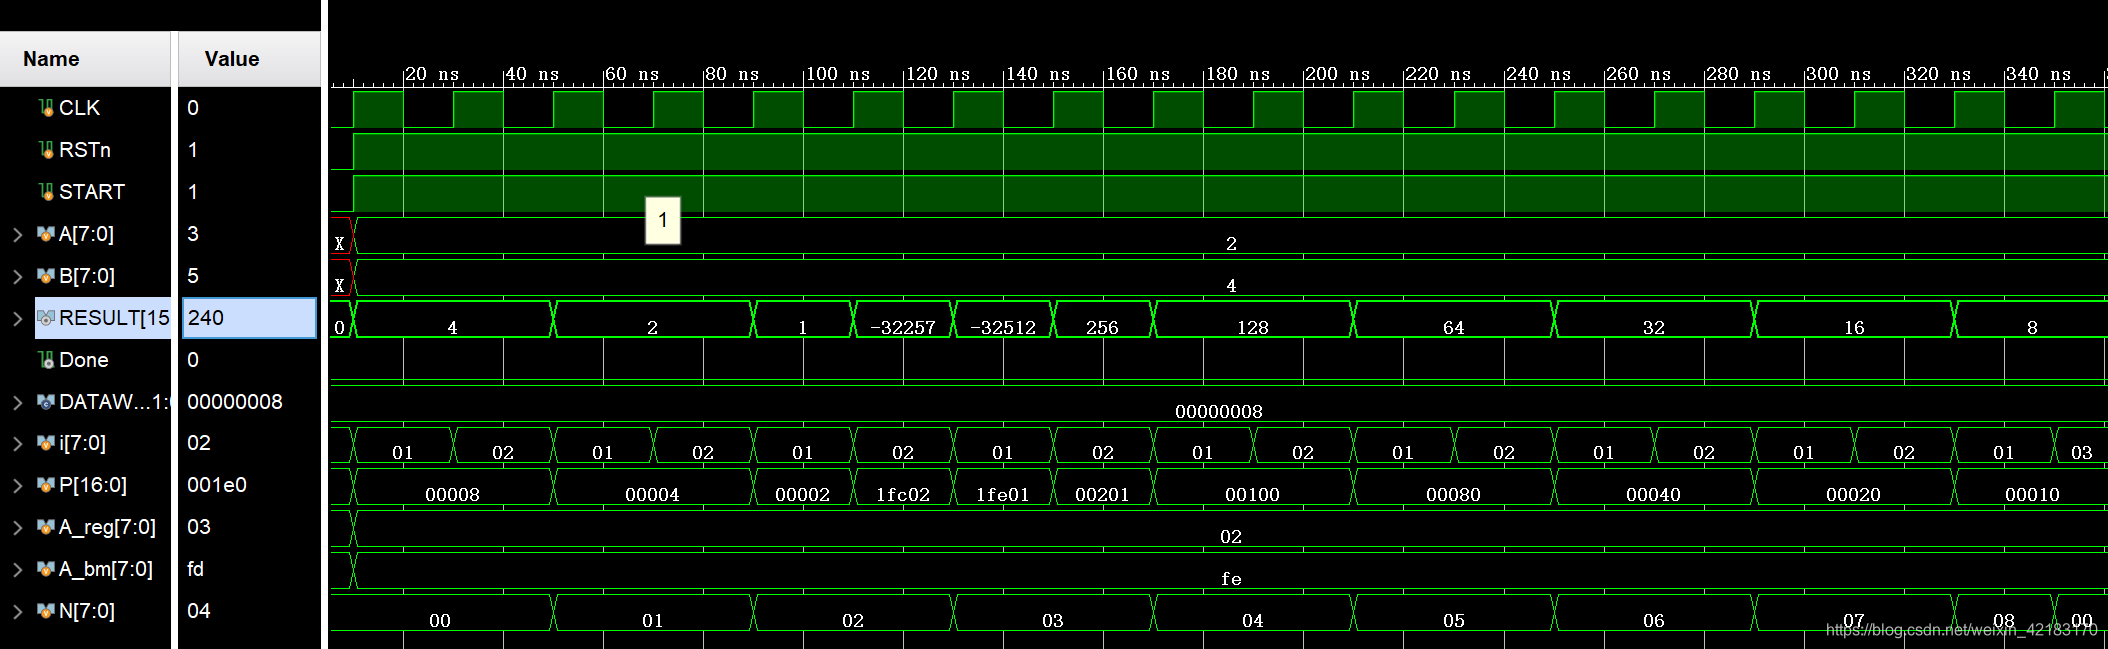Image resolution: width=2108 pixels, height=649 pixels.
Task: Click the CLK signal icon
Action: click(x=46, y=108)
